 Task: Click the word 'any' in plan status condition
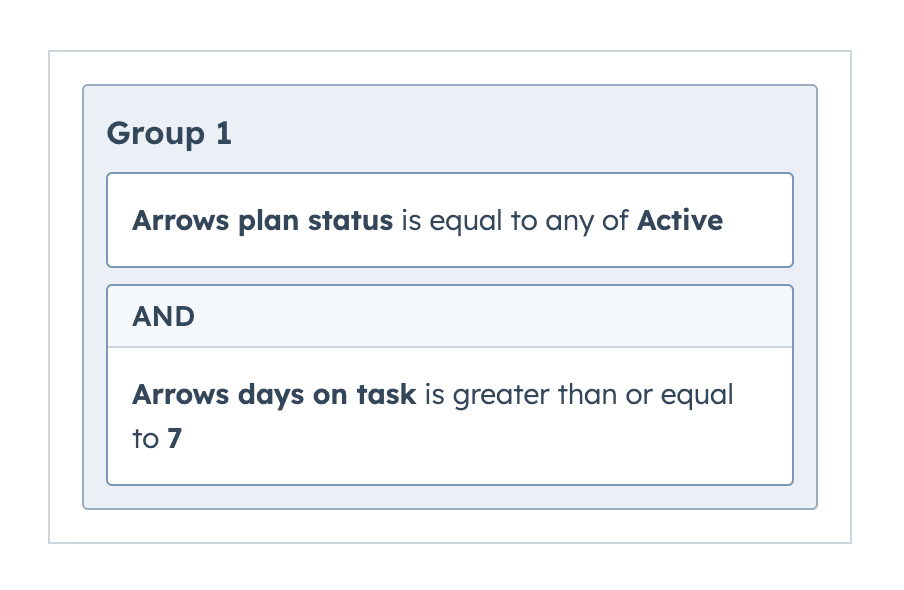tap(569, 222)
